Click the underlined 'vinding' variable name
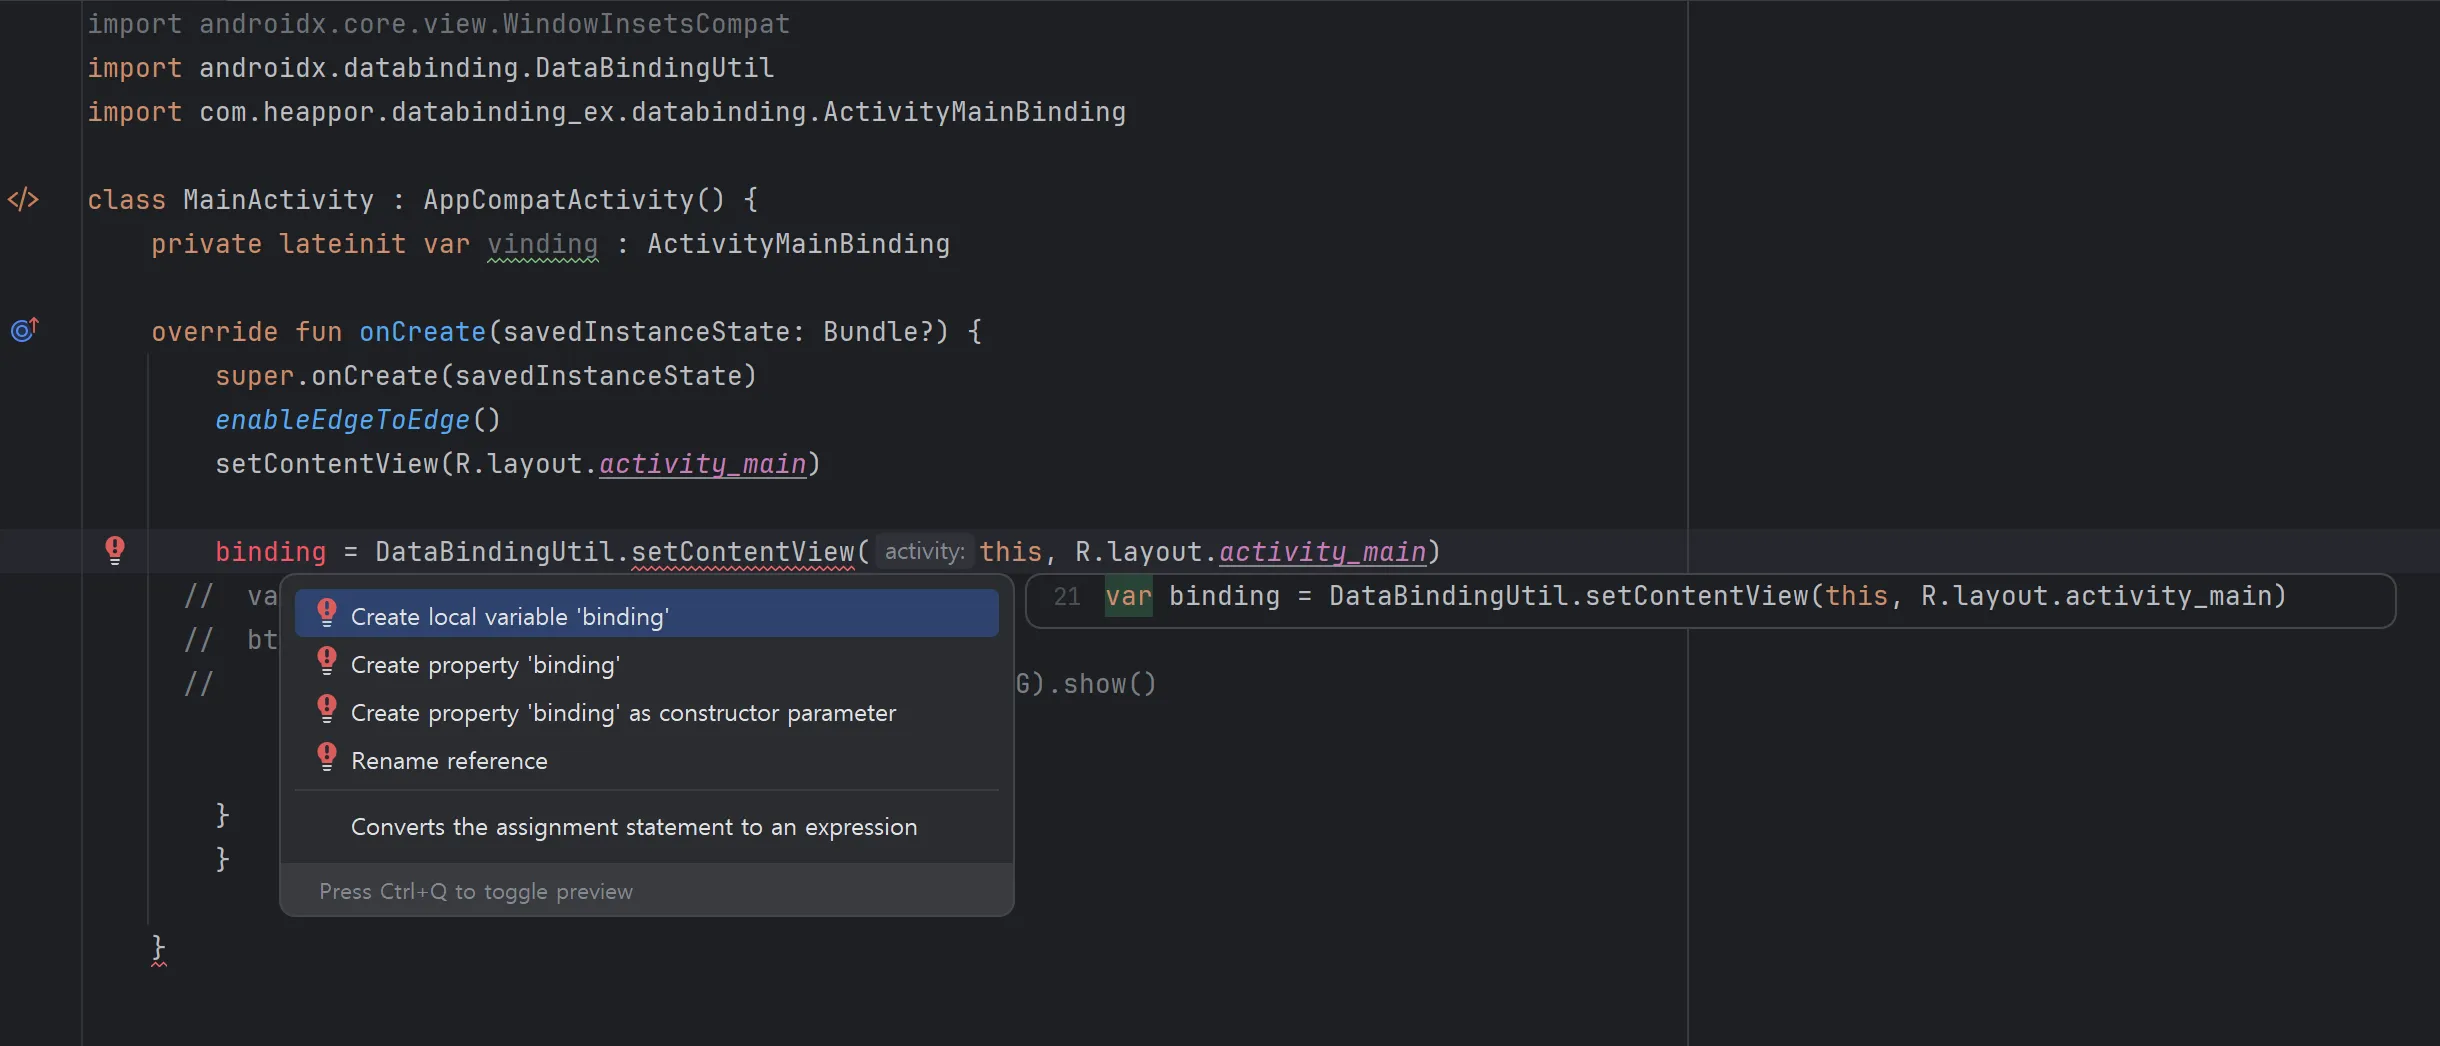 [x=542, y=244]
